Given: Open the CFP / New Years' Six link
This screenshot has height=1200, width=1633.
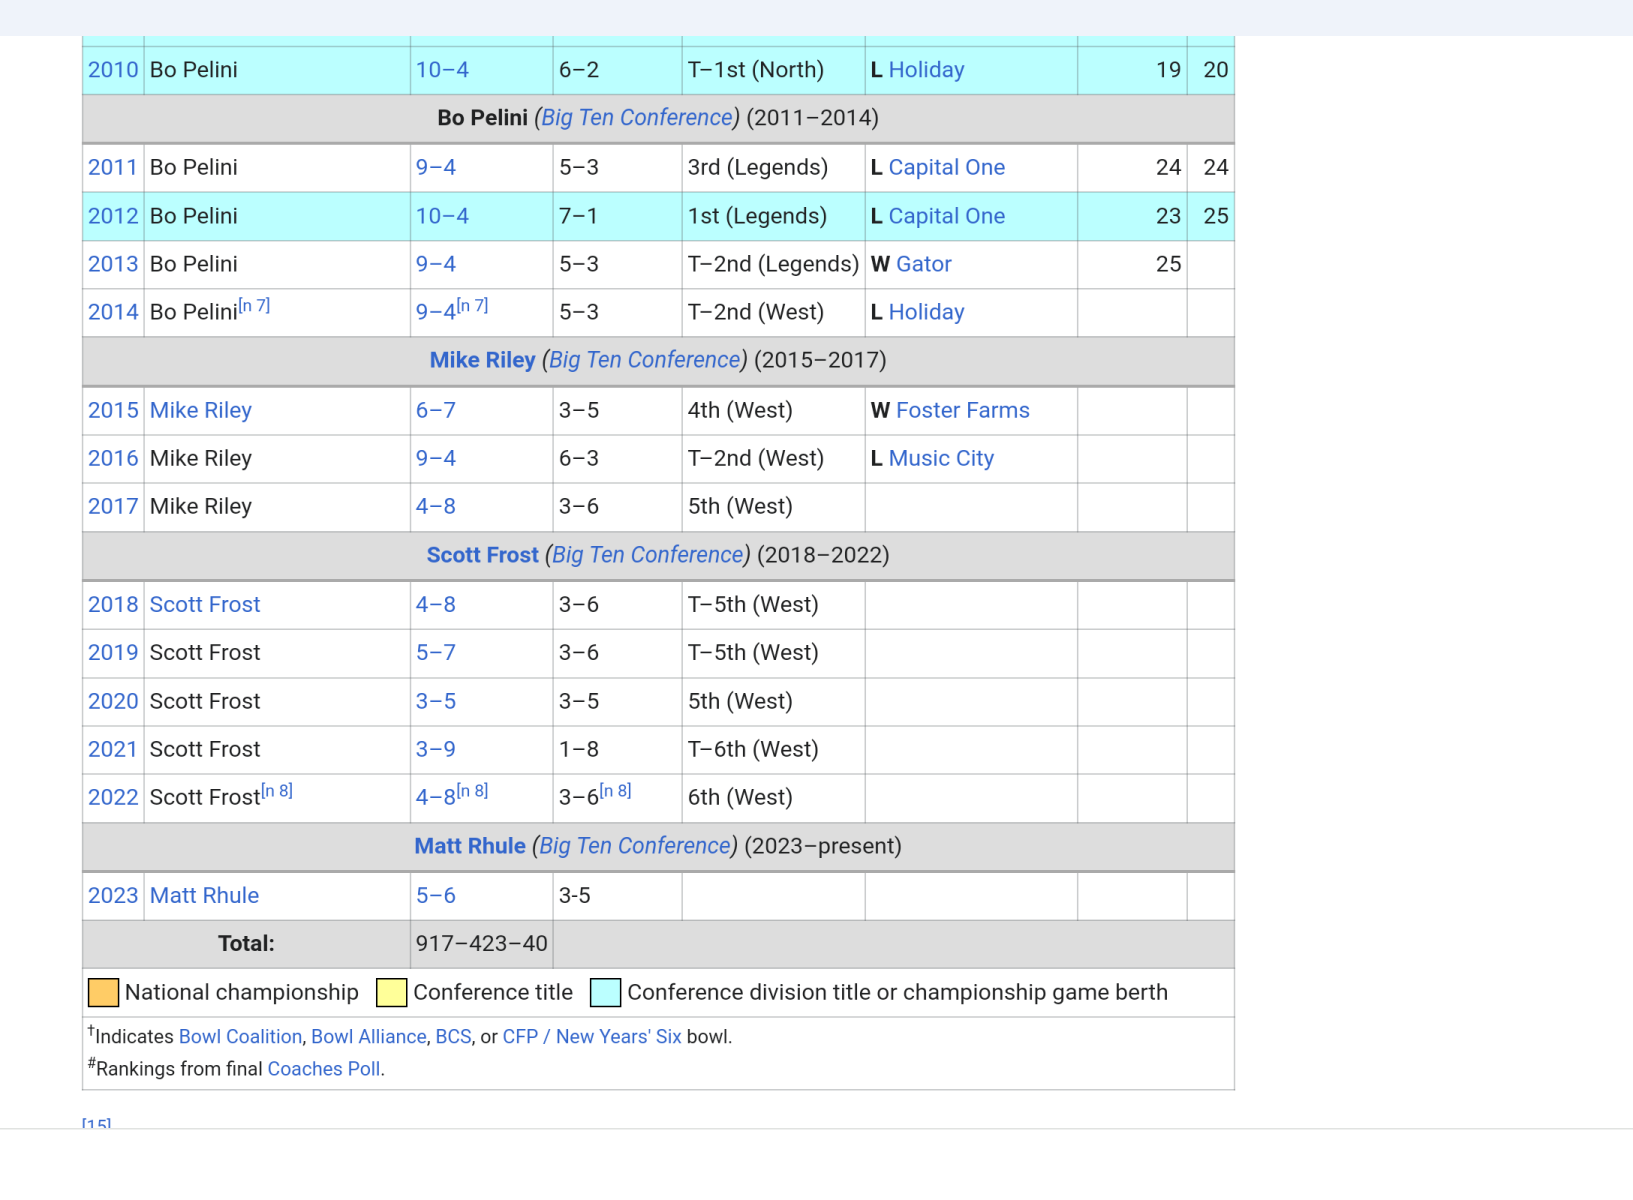Looking at the screenshot, I should point(592,1037).
